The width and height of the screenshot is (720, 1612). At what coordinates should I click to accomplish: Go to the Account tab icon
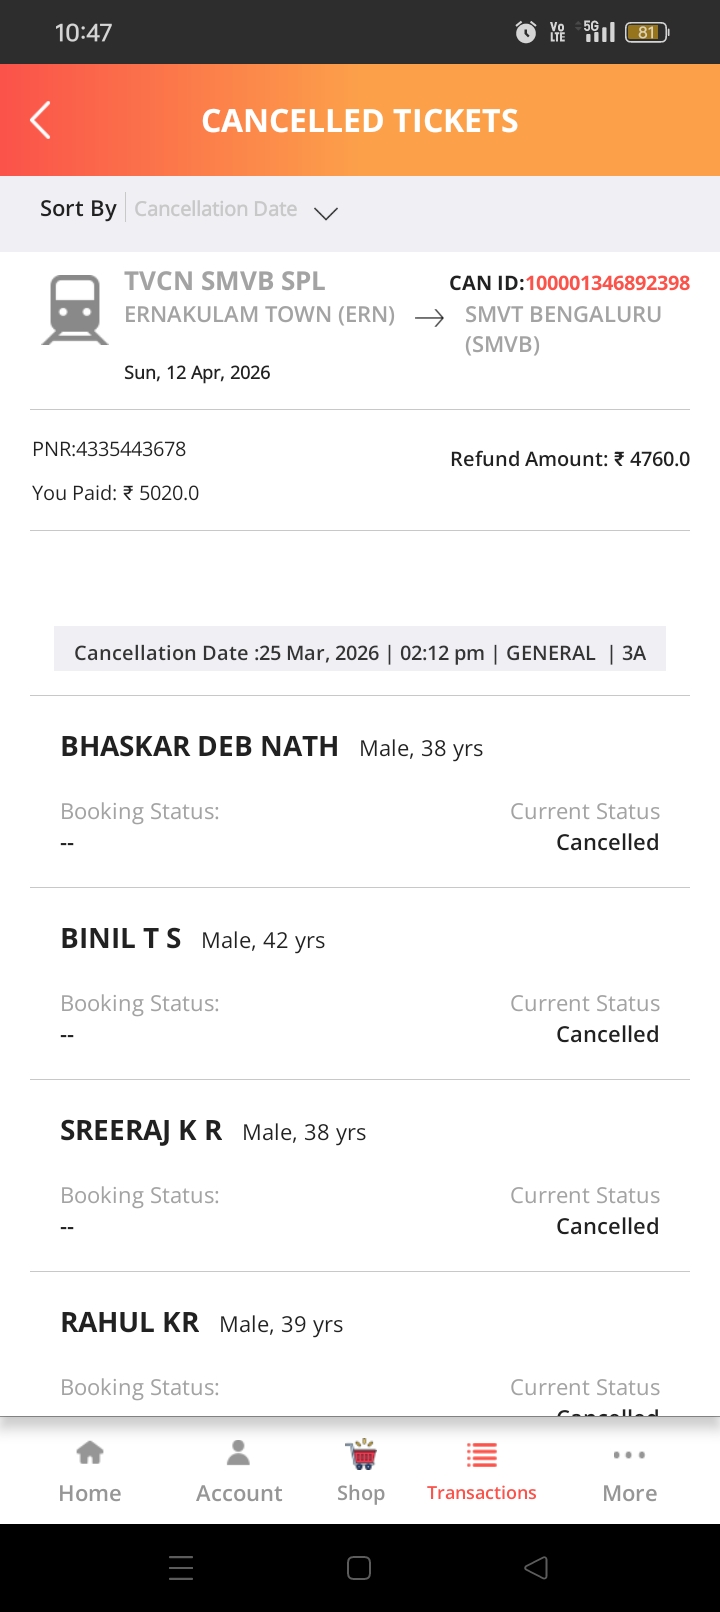tap(238, 1452)
